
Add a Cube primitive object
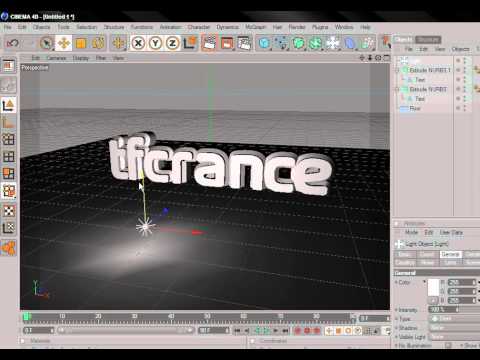(x=264, y=43)
